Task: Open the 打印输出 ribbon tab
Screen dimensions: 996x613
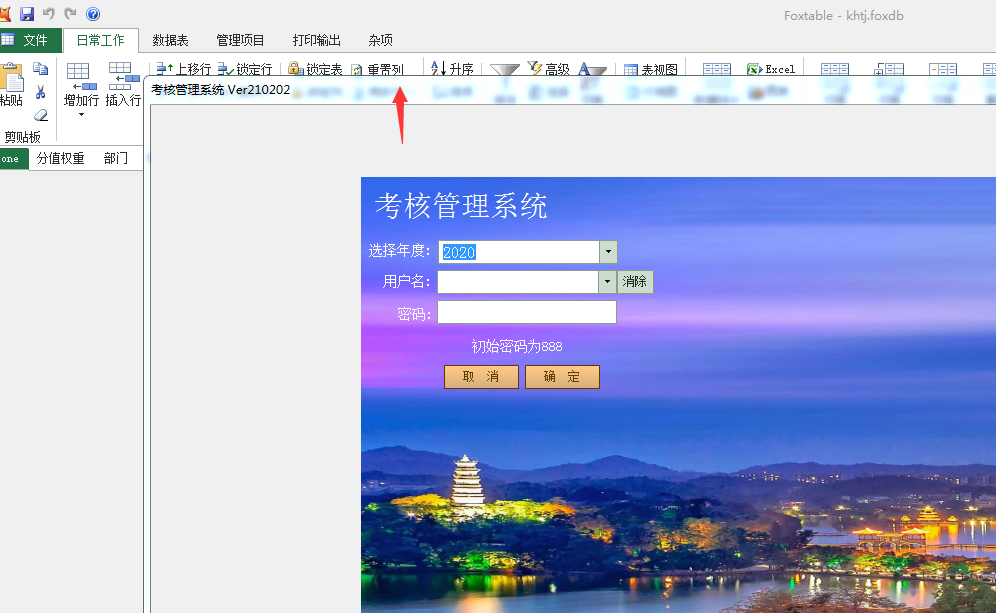Action: tap(316, 40)
